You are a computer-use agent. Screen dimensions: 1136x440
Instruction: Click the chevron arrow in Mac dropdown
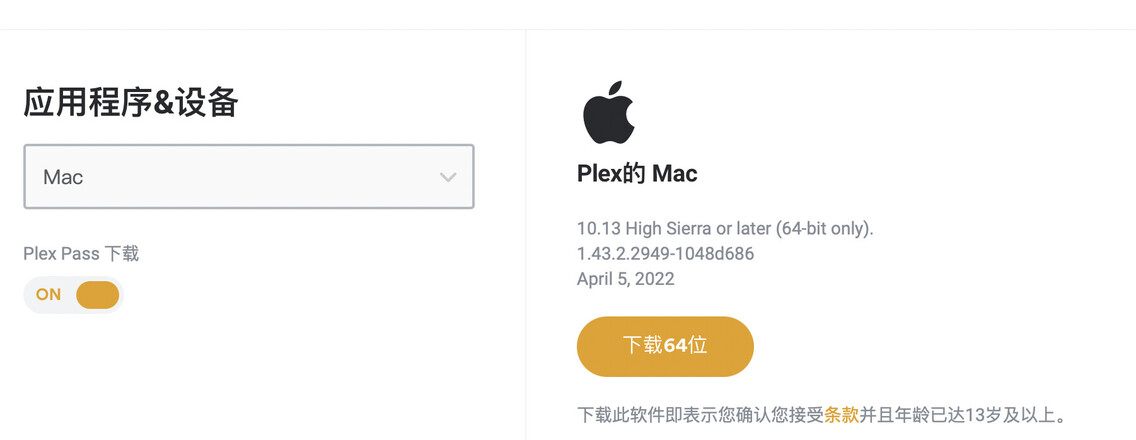(447, 178)
